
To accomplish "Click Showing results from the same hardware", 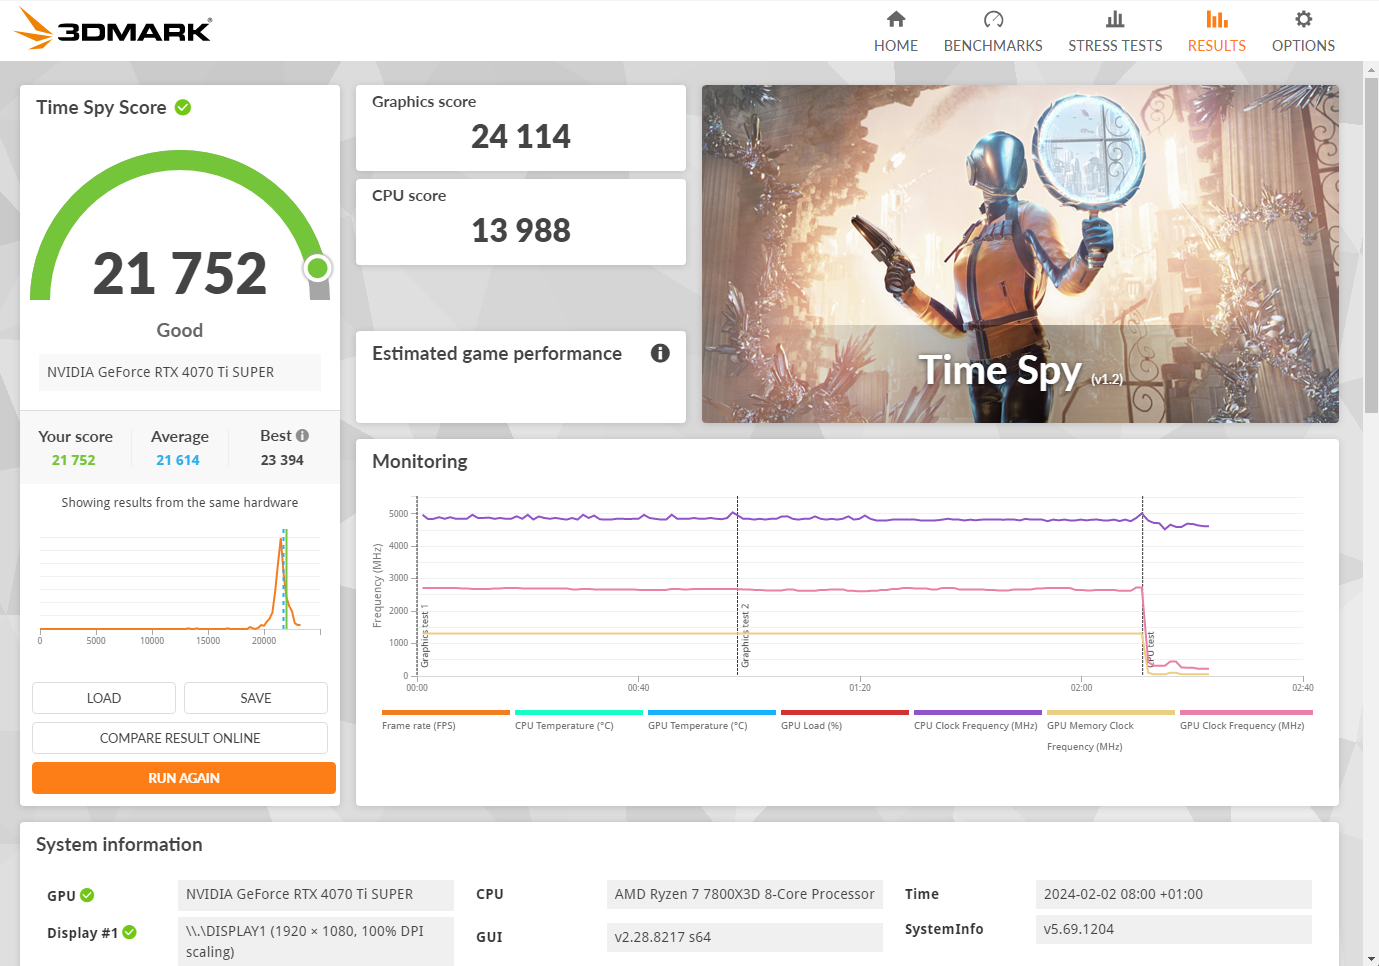I will pyautogui.click(x=180, y=502).
